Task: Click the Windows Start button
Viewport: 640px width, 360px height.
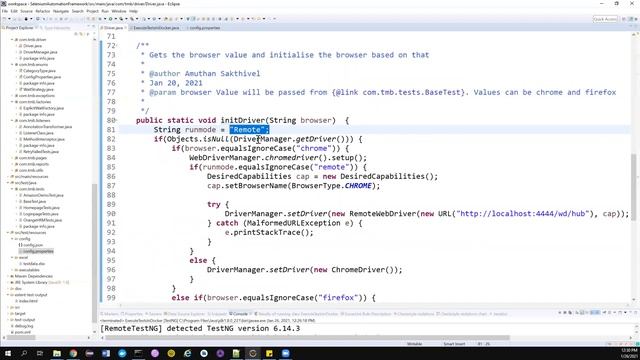Action: click(x=7, y=353)
